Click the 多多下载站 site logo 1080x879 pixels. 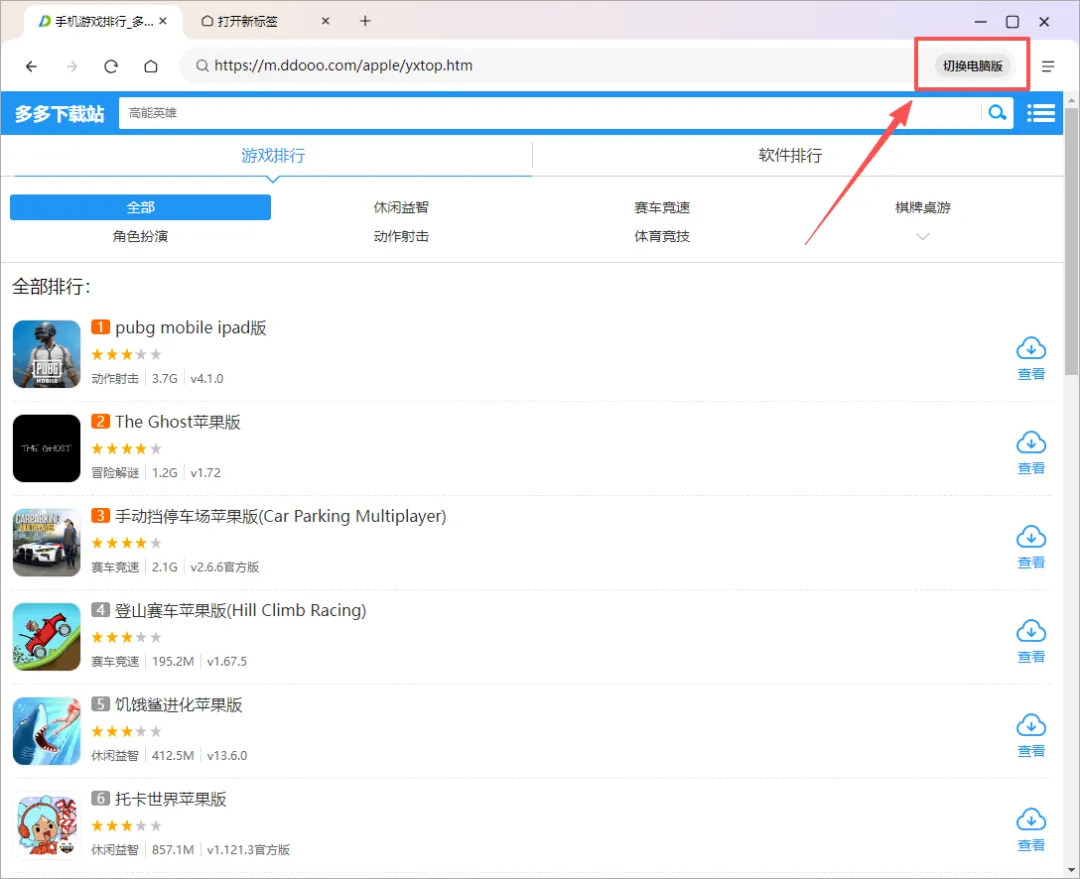point(59,114)
